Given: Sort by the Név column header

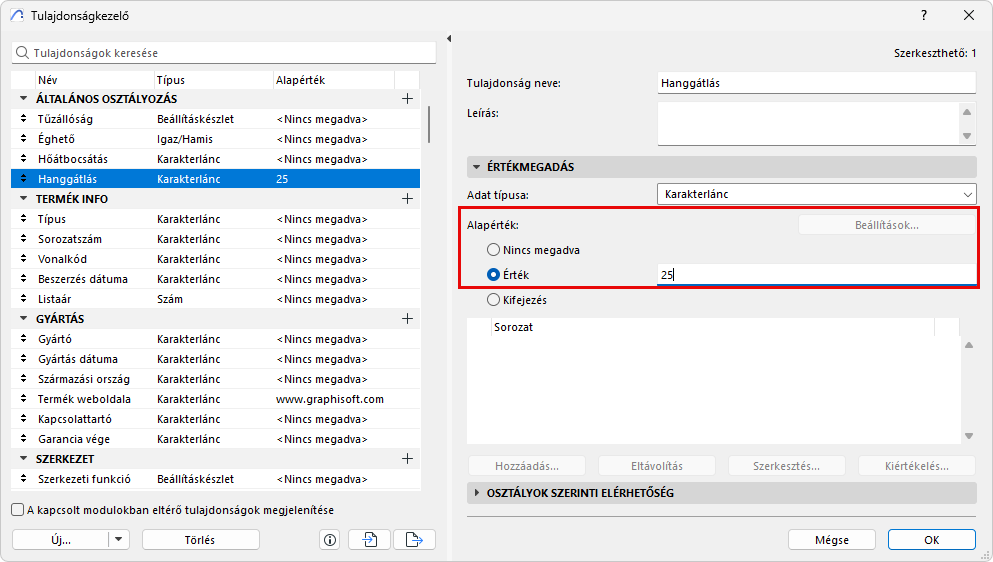Looking at the screenshot, I should (x=95, y=80).
